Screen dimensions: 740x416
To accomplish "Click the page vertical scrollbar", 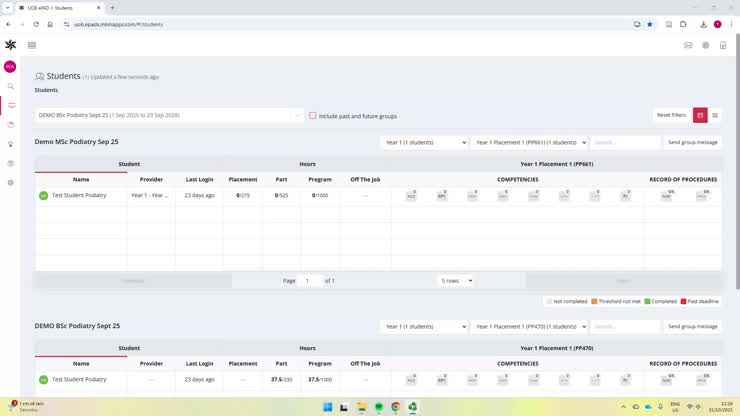I will tap(738, 161).
